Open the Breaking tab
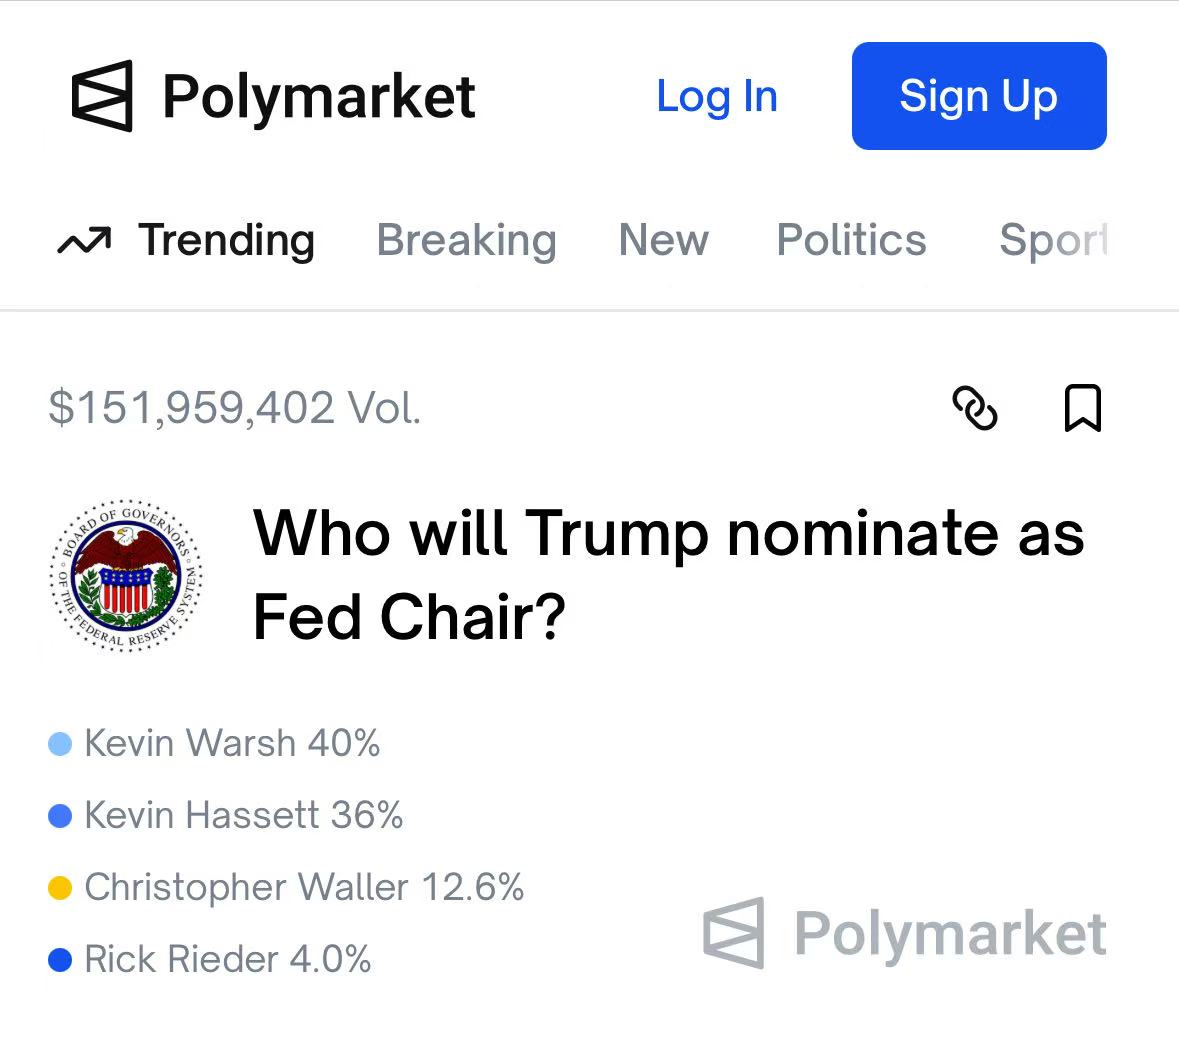This screenshot has height=1041, width=1179. pyautogui.click(x=466, y=241)
